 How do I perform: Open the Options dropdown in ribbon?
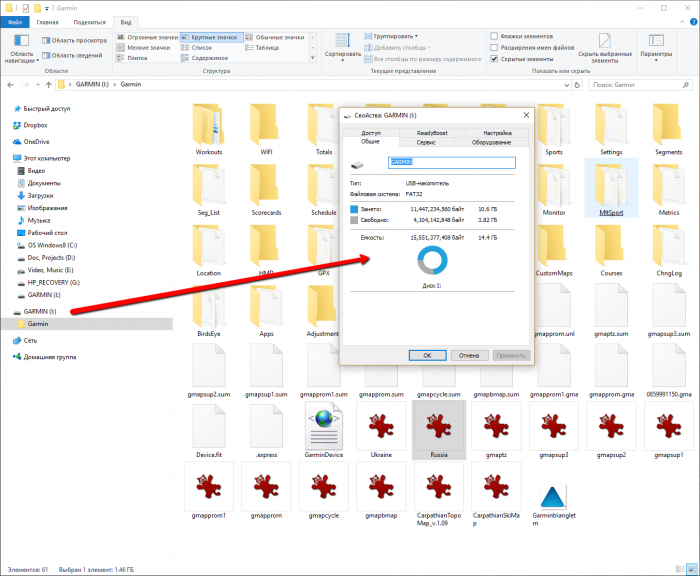pyautogui.click(x=656, y=47)
